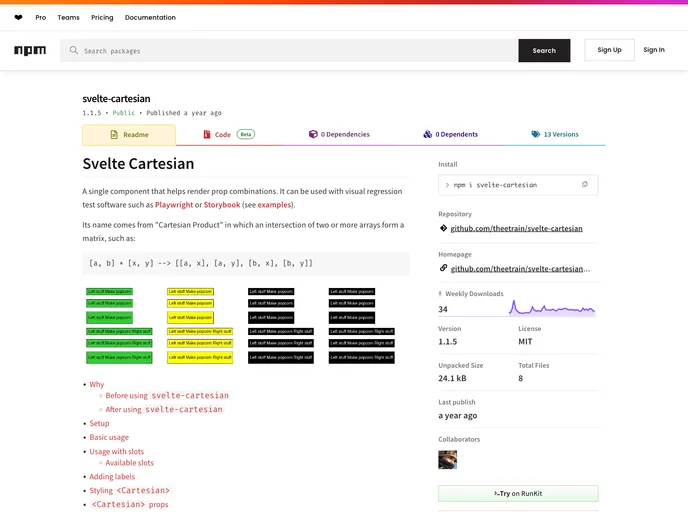Jump to After using svelte-cartesian section
Screen dimensions: 688x512
pyautogui.click(x=164, y=409)
